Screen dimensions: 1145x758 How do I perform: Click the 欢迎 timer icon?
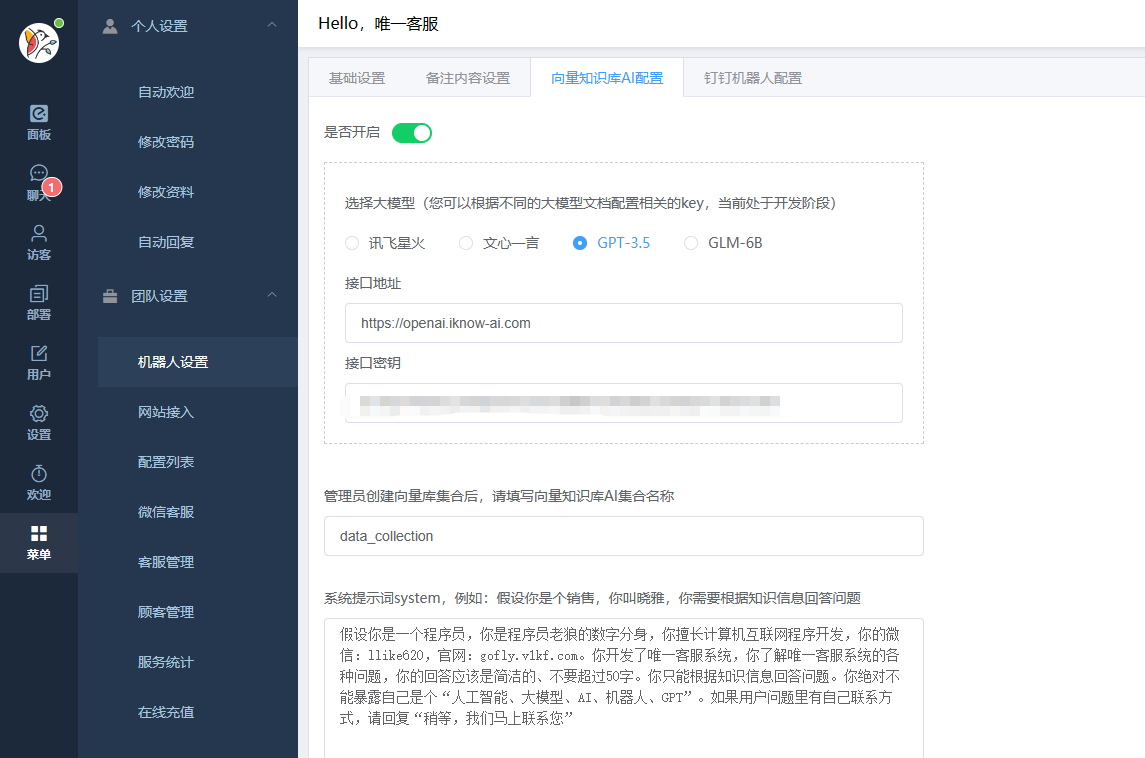[39, 474]
